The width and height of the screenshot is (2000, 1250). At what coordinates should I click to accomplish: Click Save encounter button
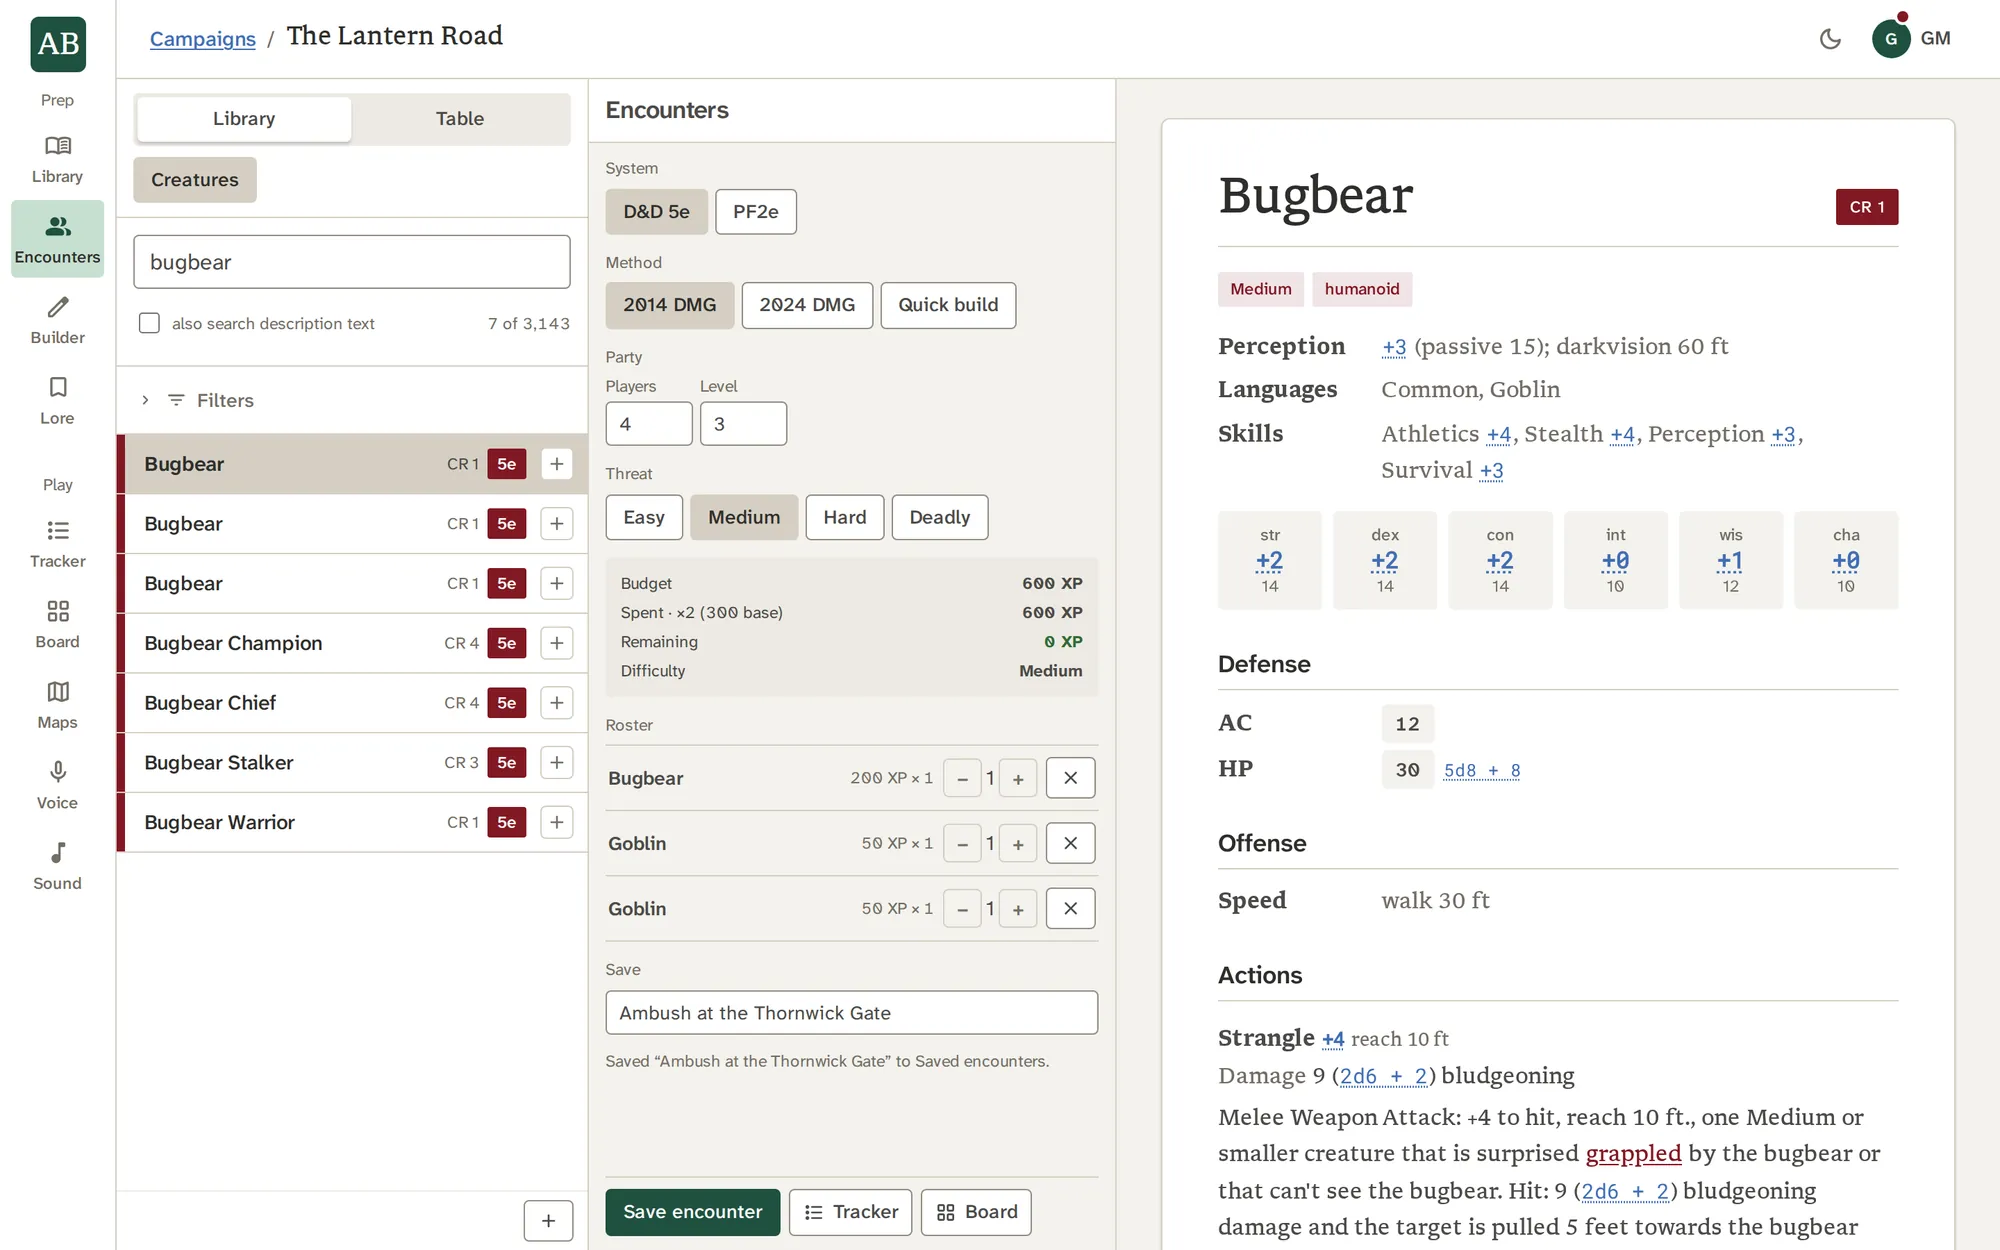point(693,1212)
